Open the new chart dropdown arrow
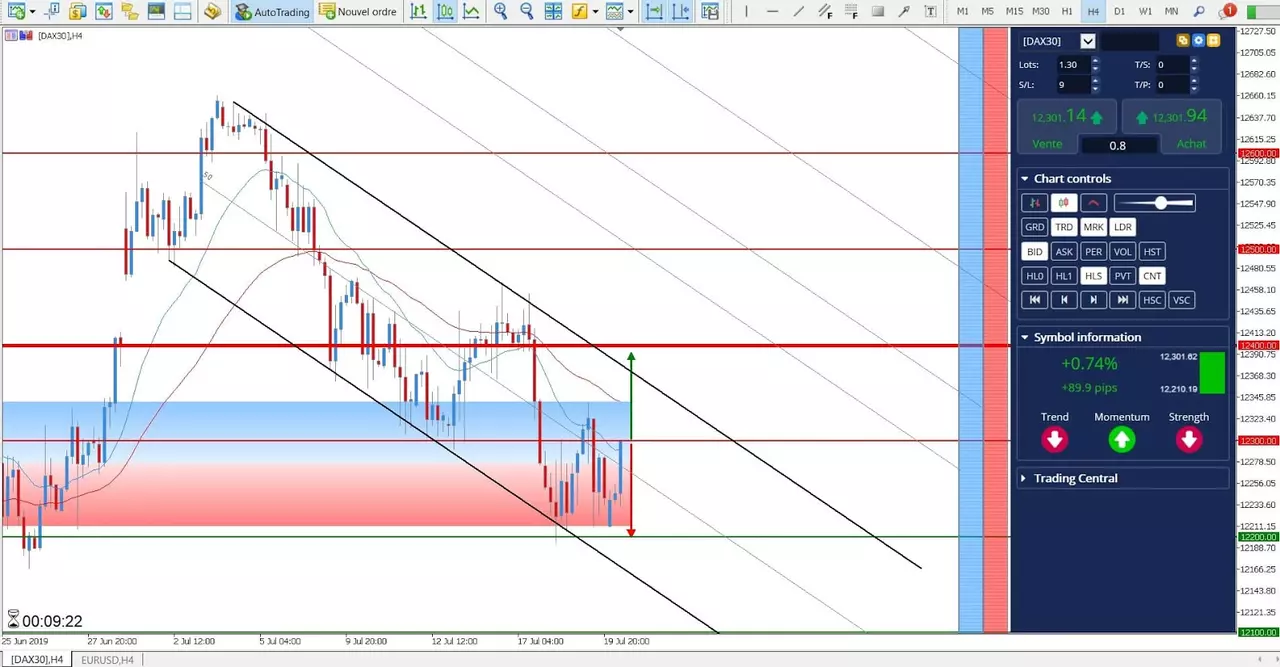The height and width of the screenshot is (667, 1280). [x=33, y=12]
